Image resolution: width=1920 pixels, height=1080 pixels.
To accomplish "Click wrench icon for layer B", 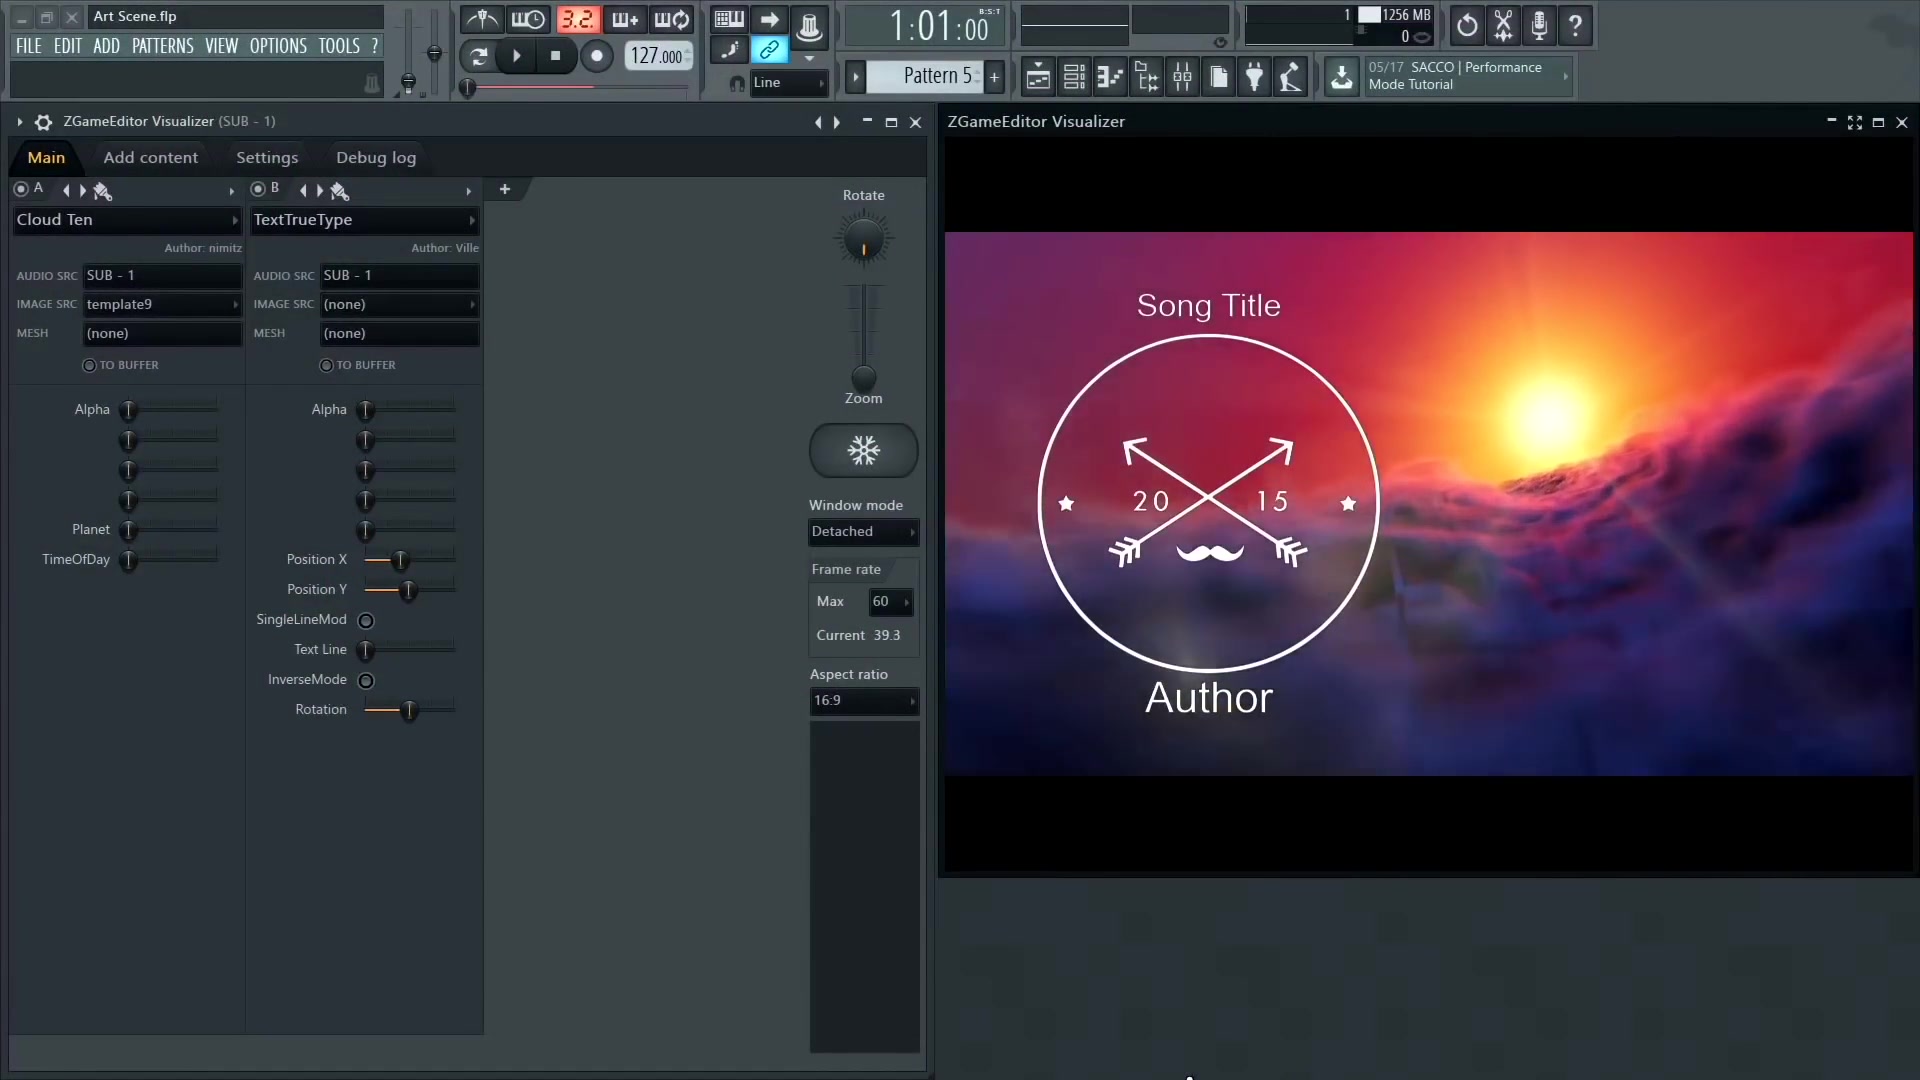I will click(x=339, y=190).
